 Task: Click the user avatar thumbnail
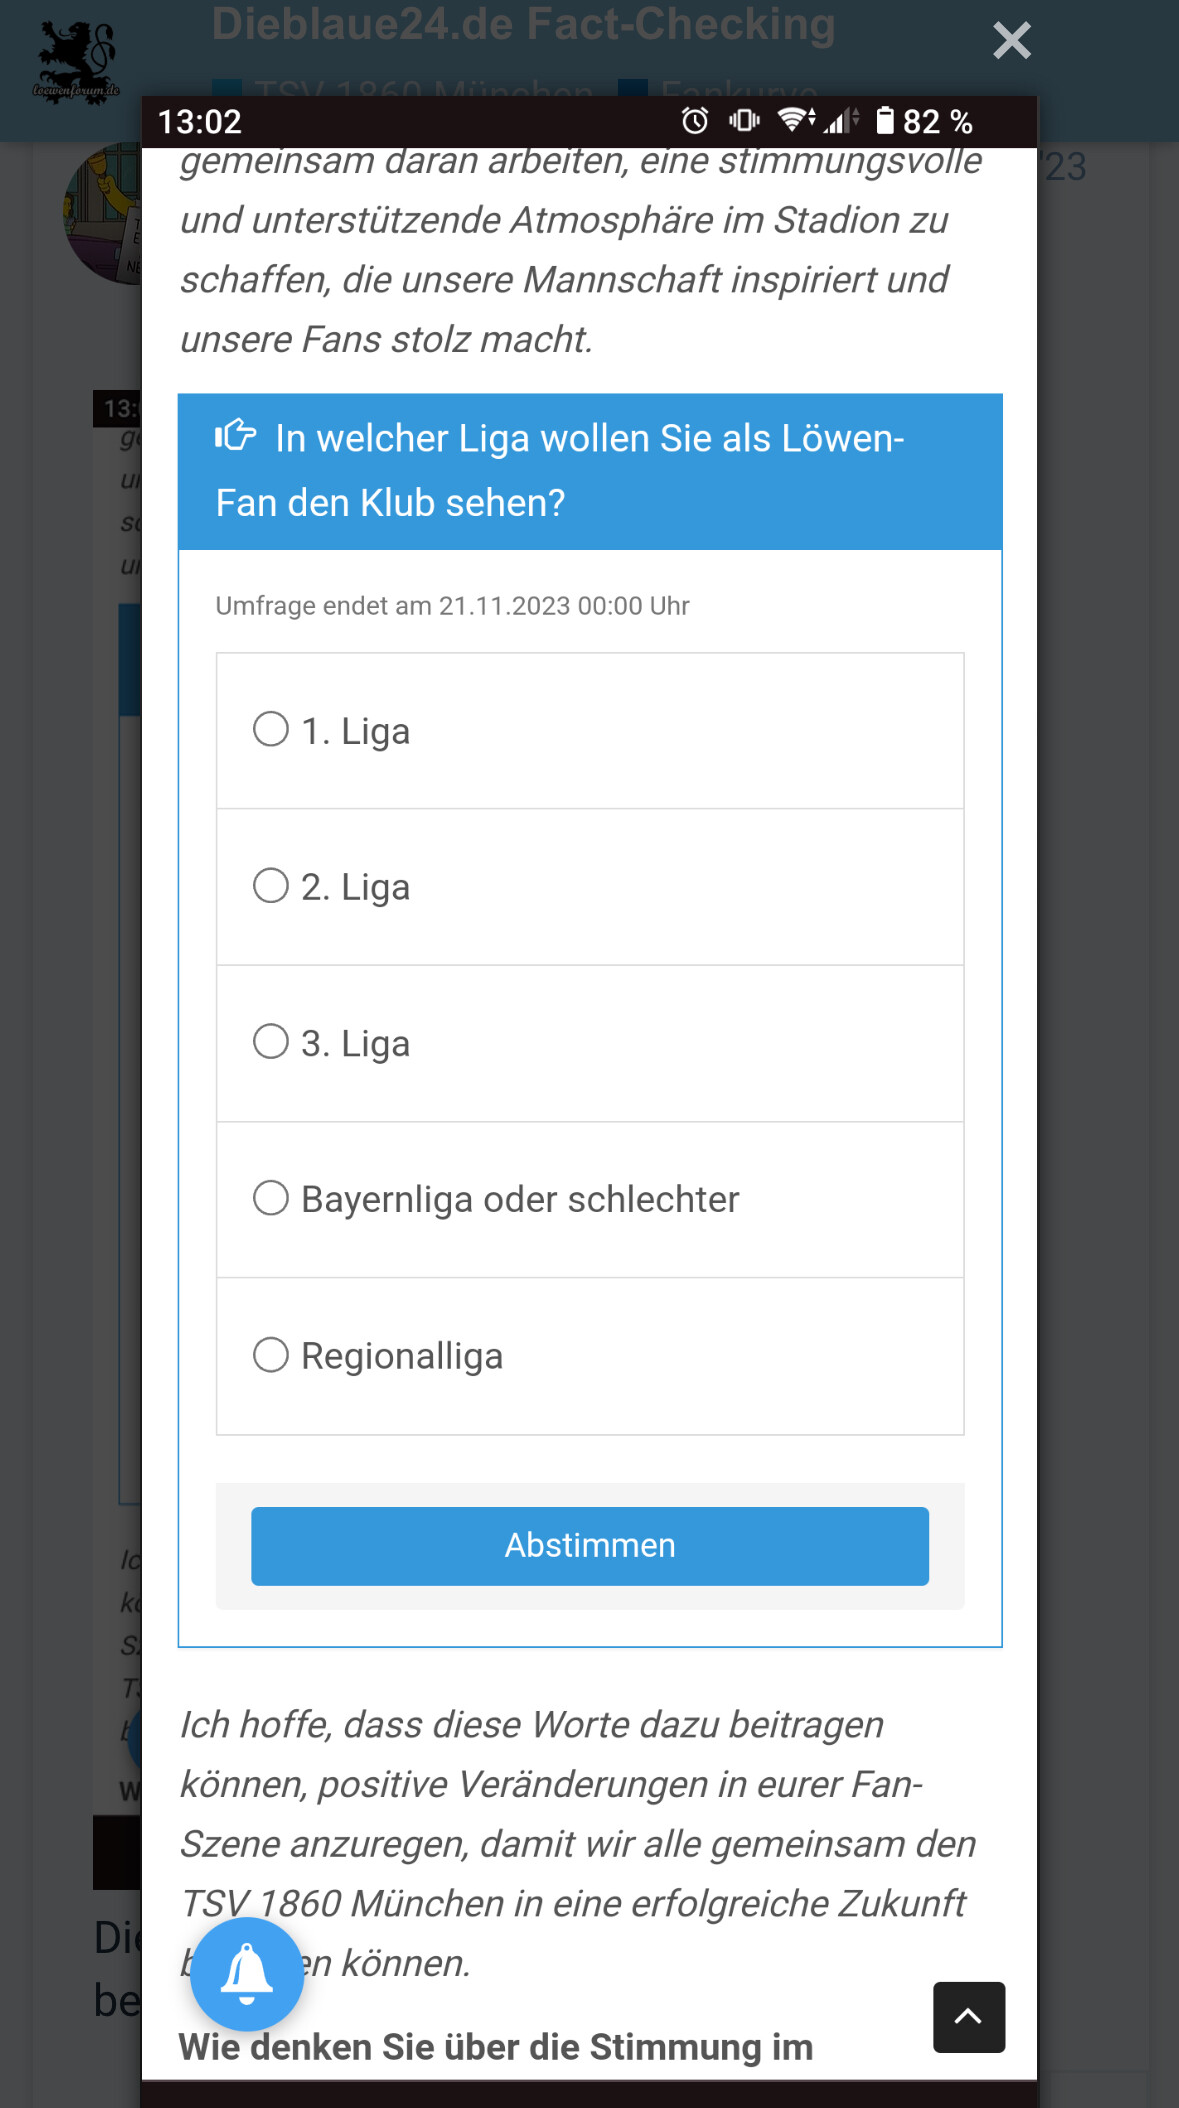tap(102, 213)
